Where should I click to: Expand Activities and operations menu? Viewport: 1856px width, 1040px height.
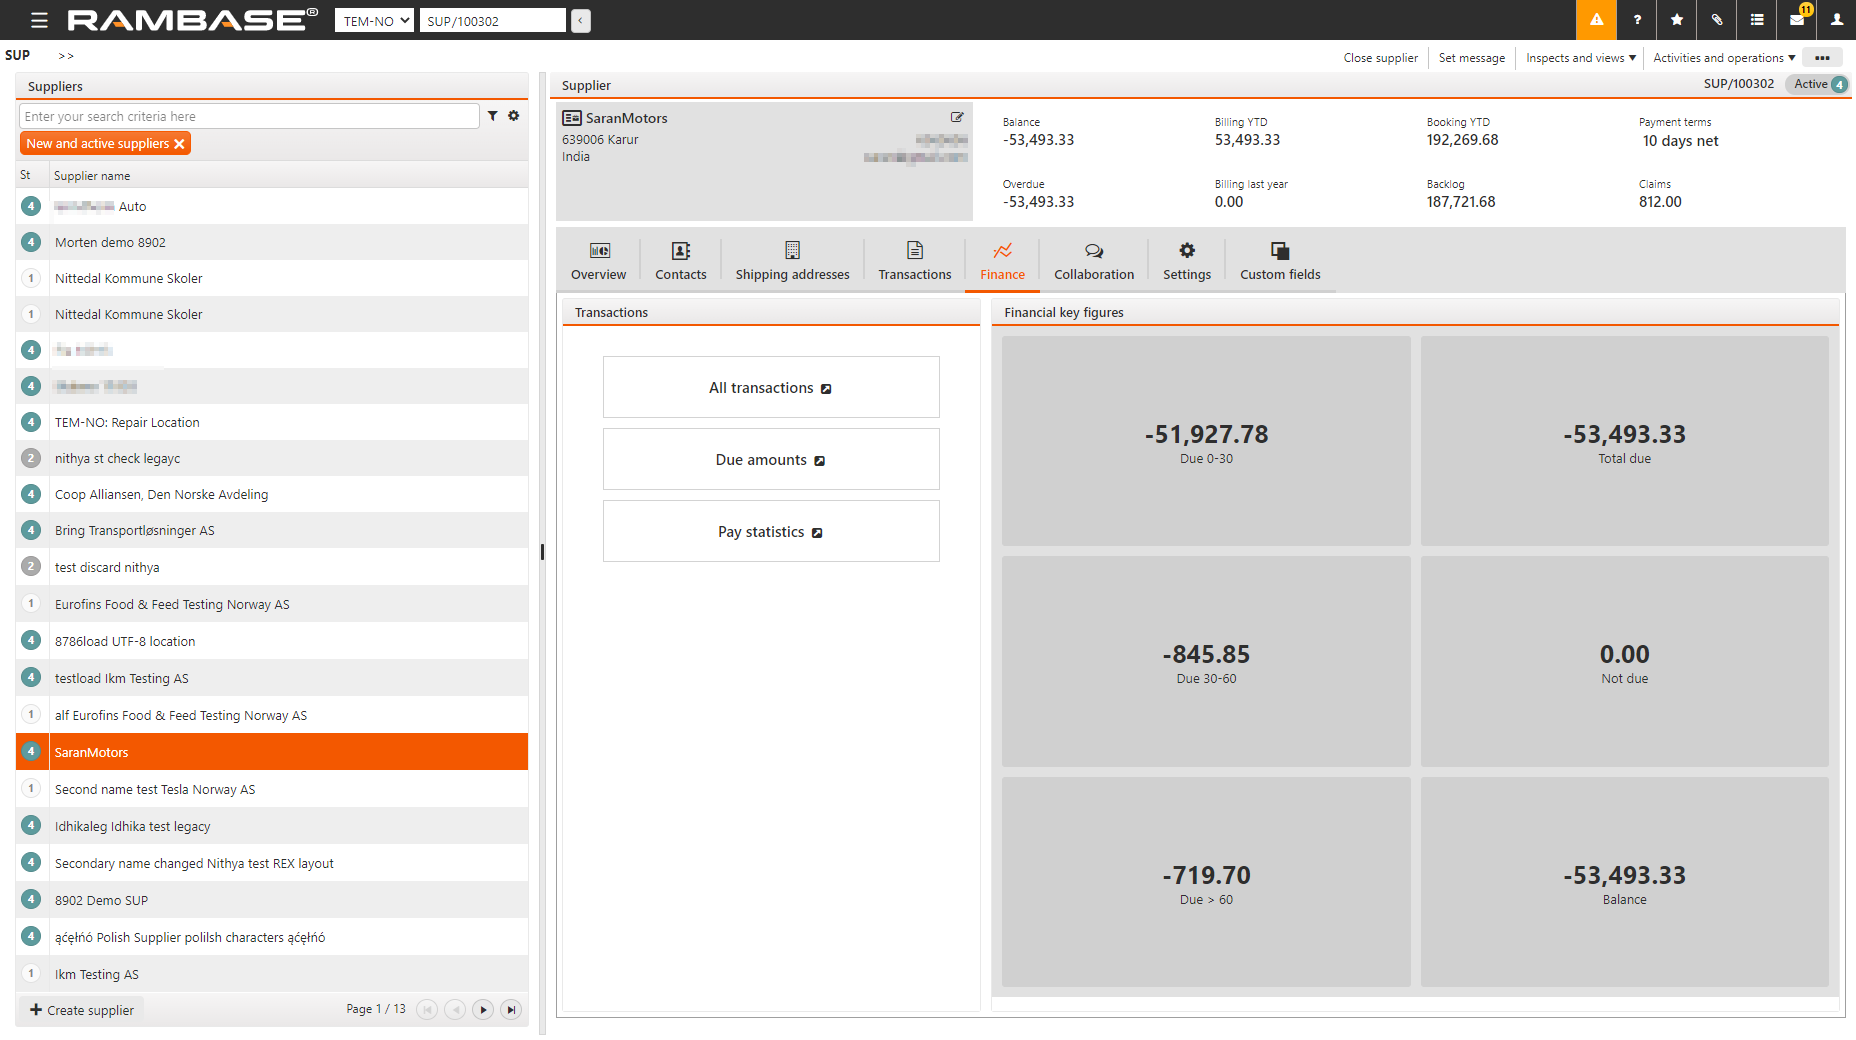tap(1724, 58)
